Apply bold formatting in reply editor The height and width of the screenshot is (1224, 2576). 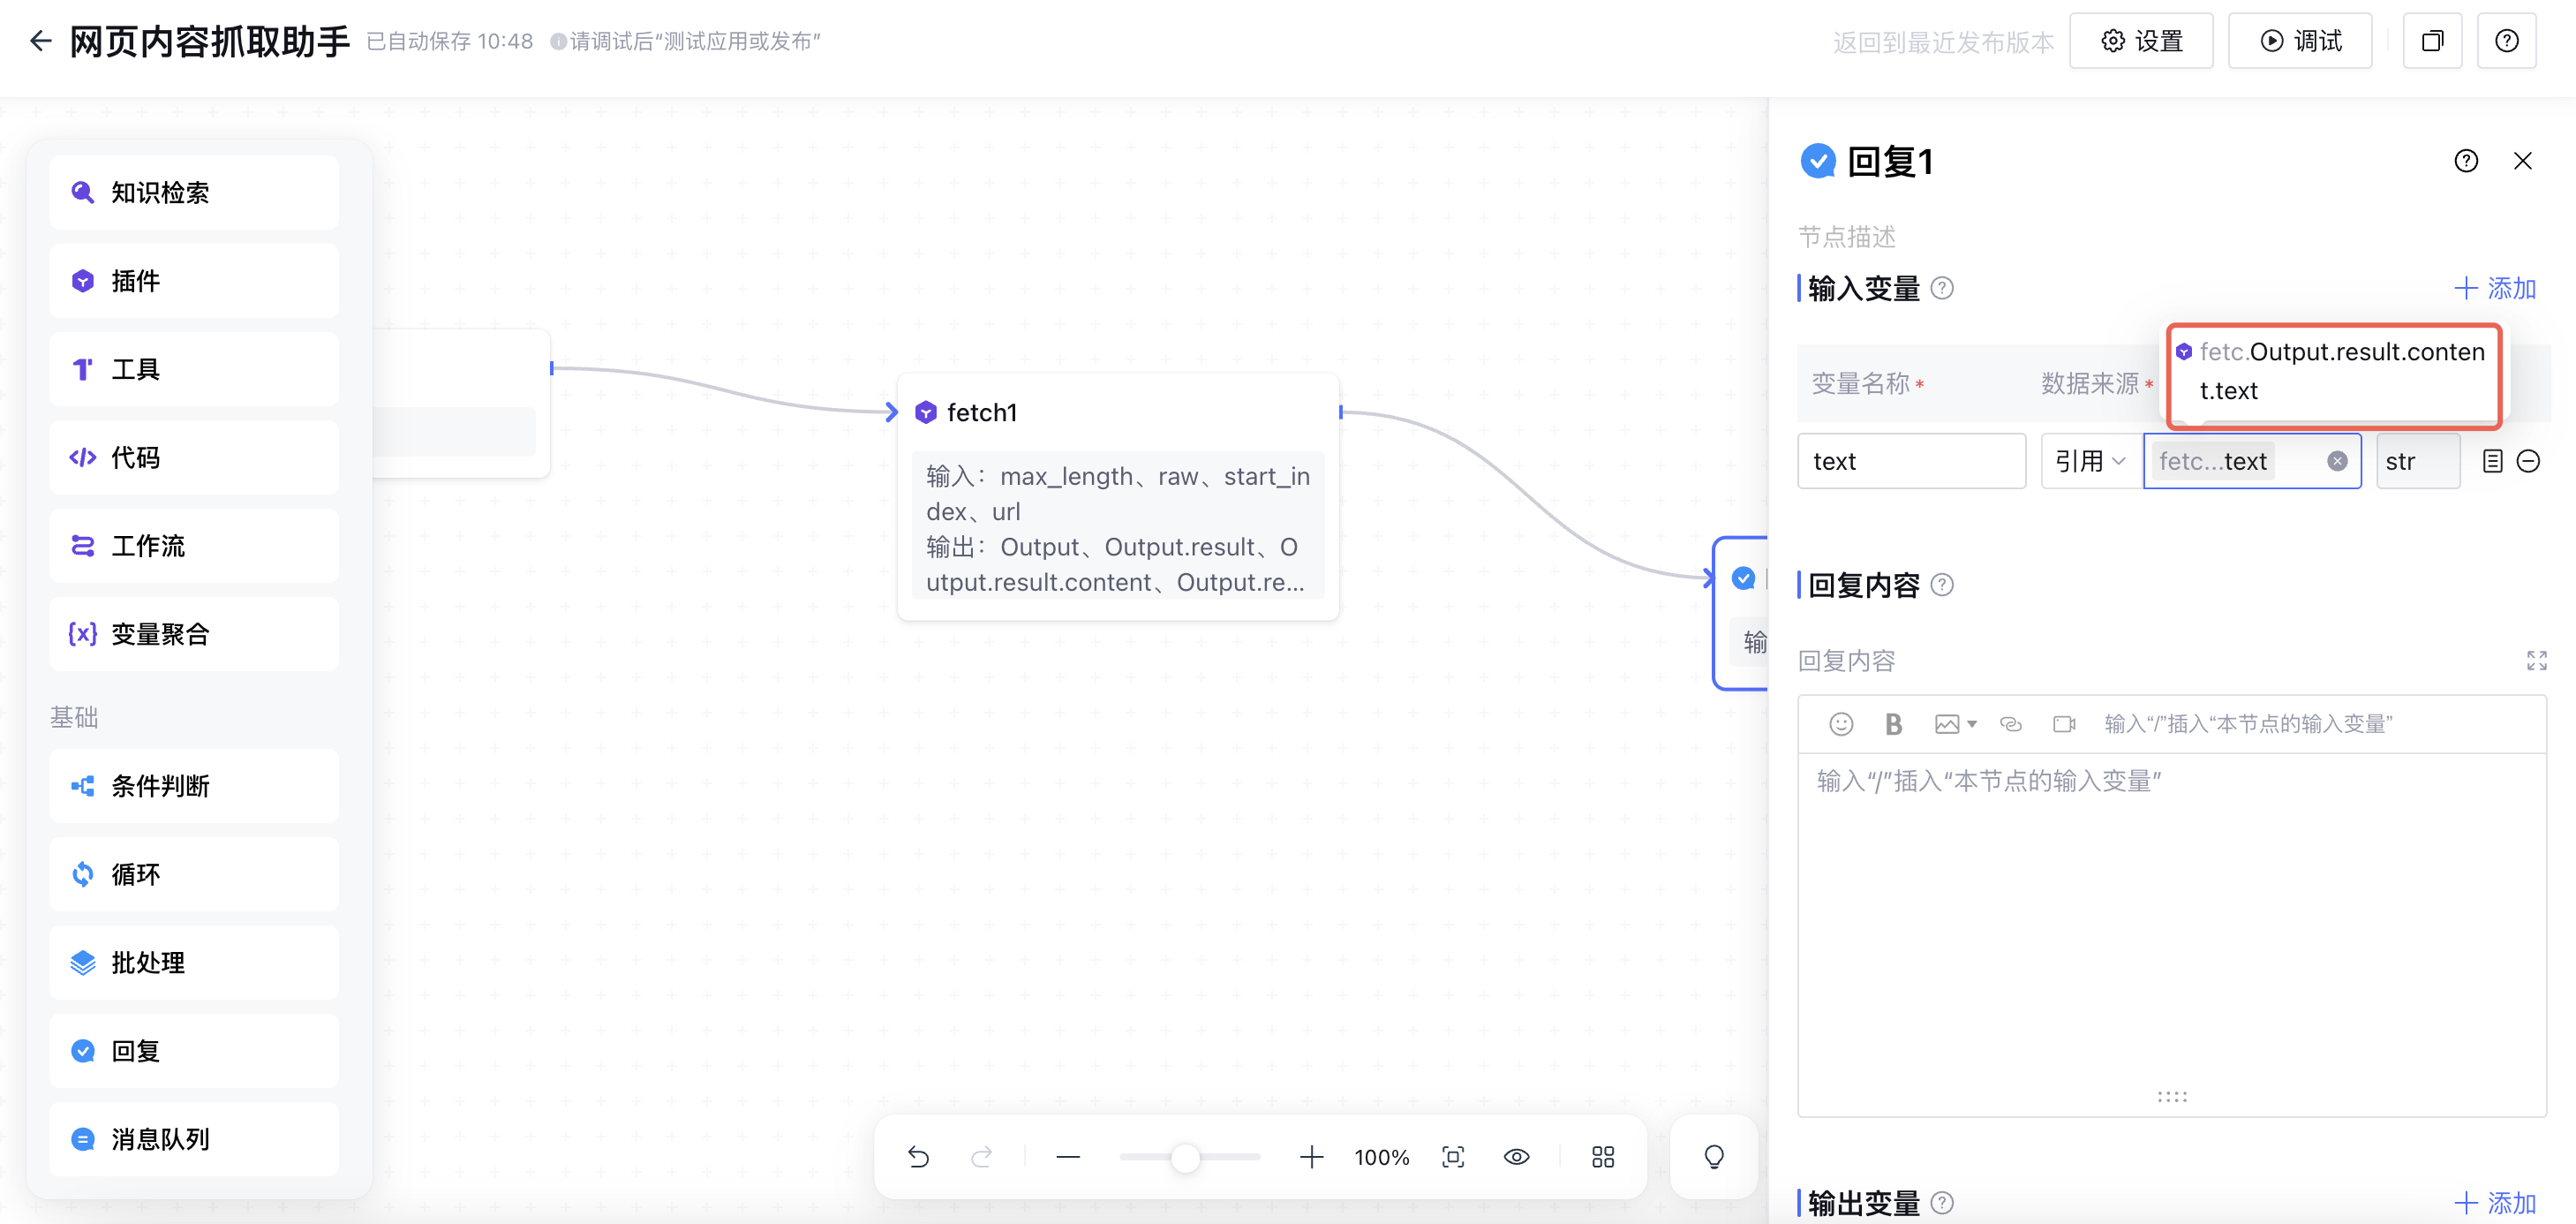coord(1893,724)
